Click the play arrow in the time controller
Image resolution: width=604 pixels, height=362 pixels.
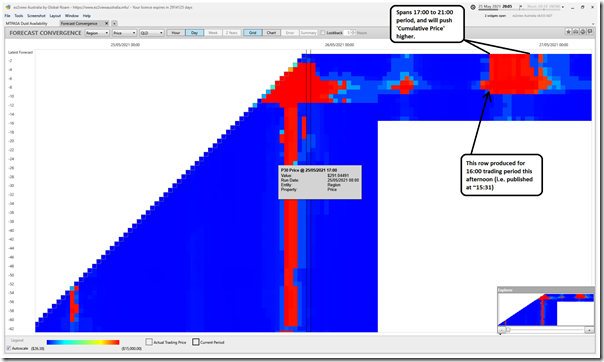pos(520,7)
